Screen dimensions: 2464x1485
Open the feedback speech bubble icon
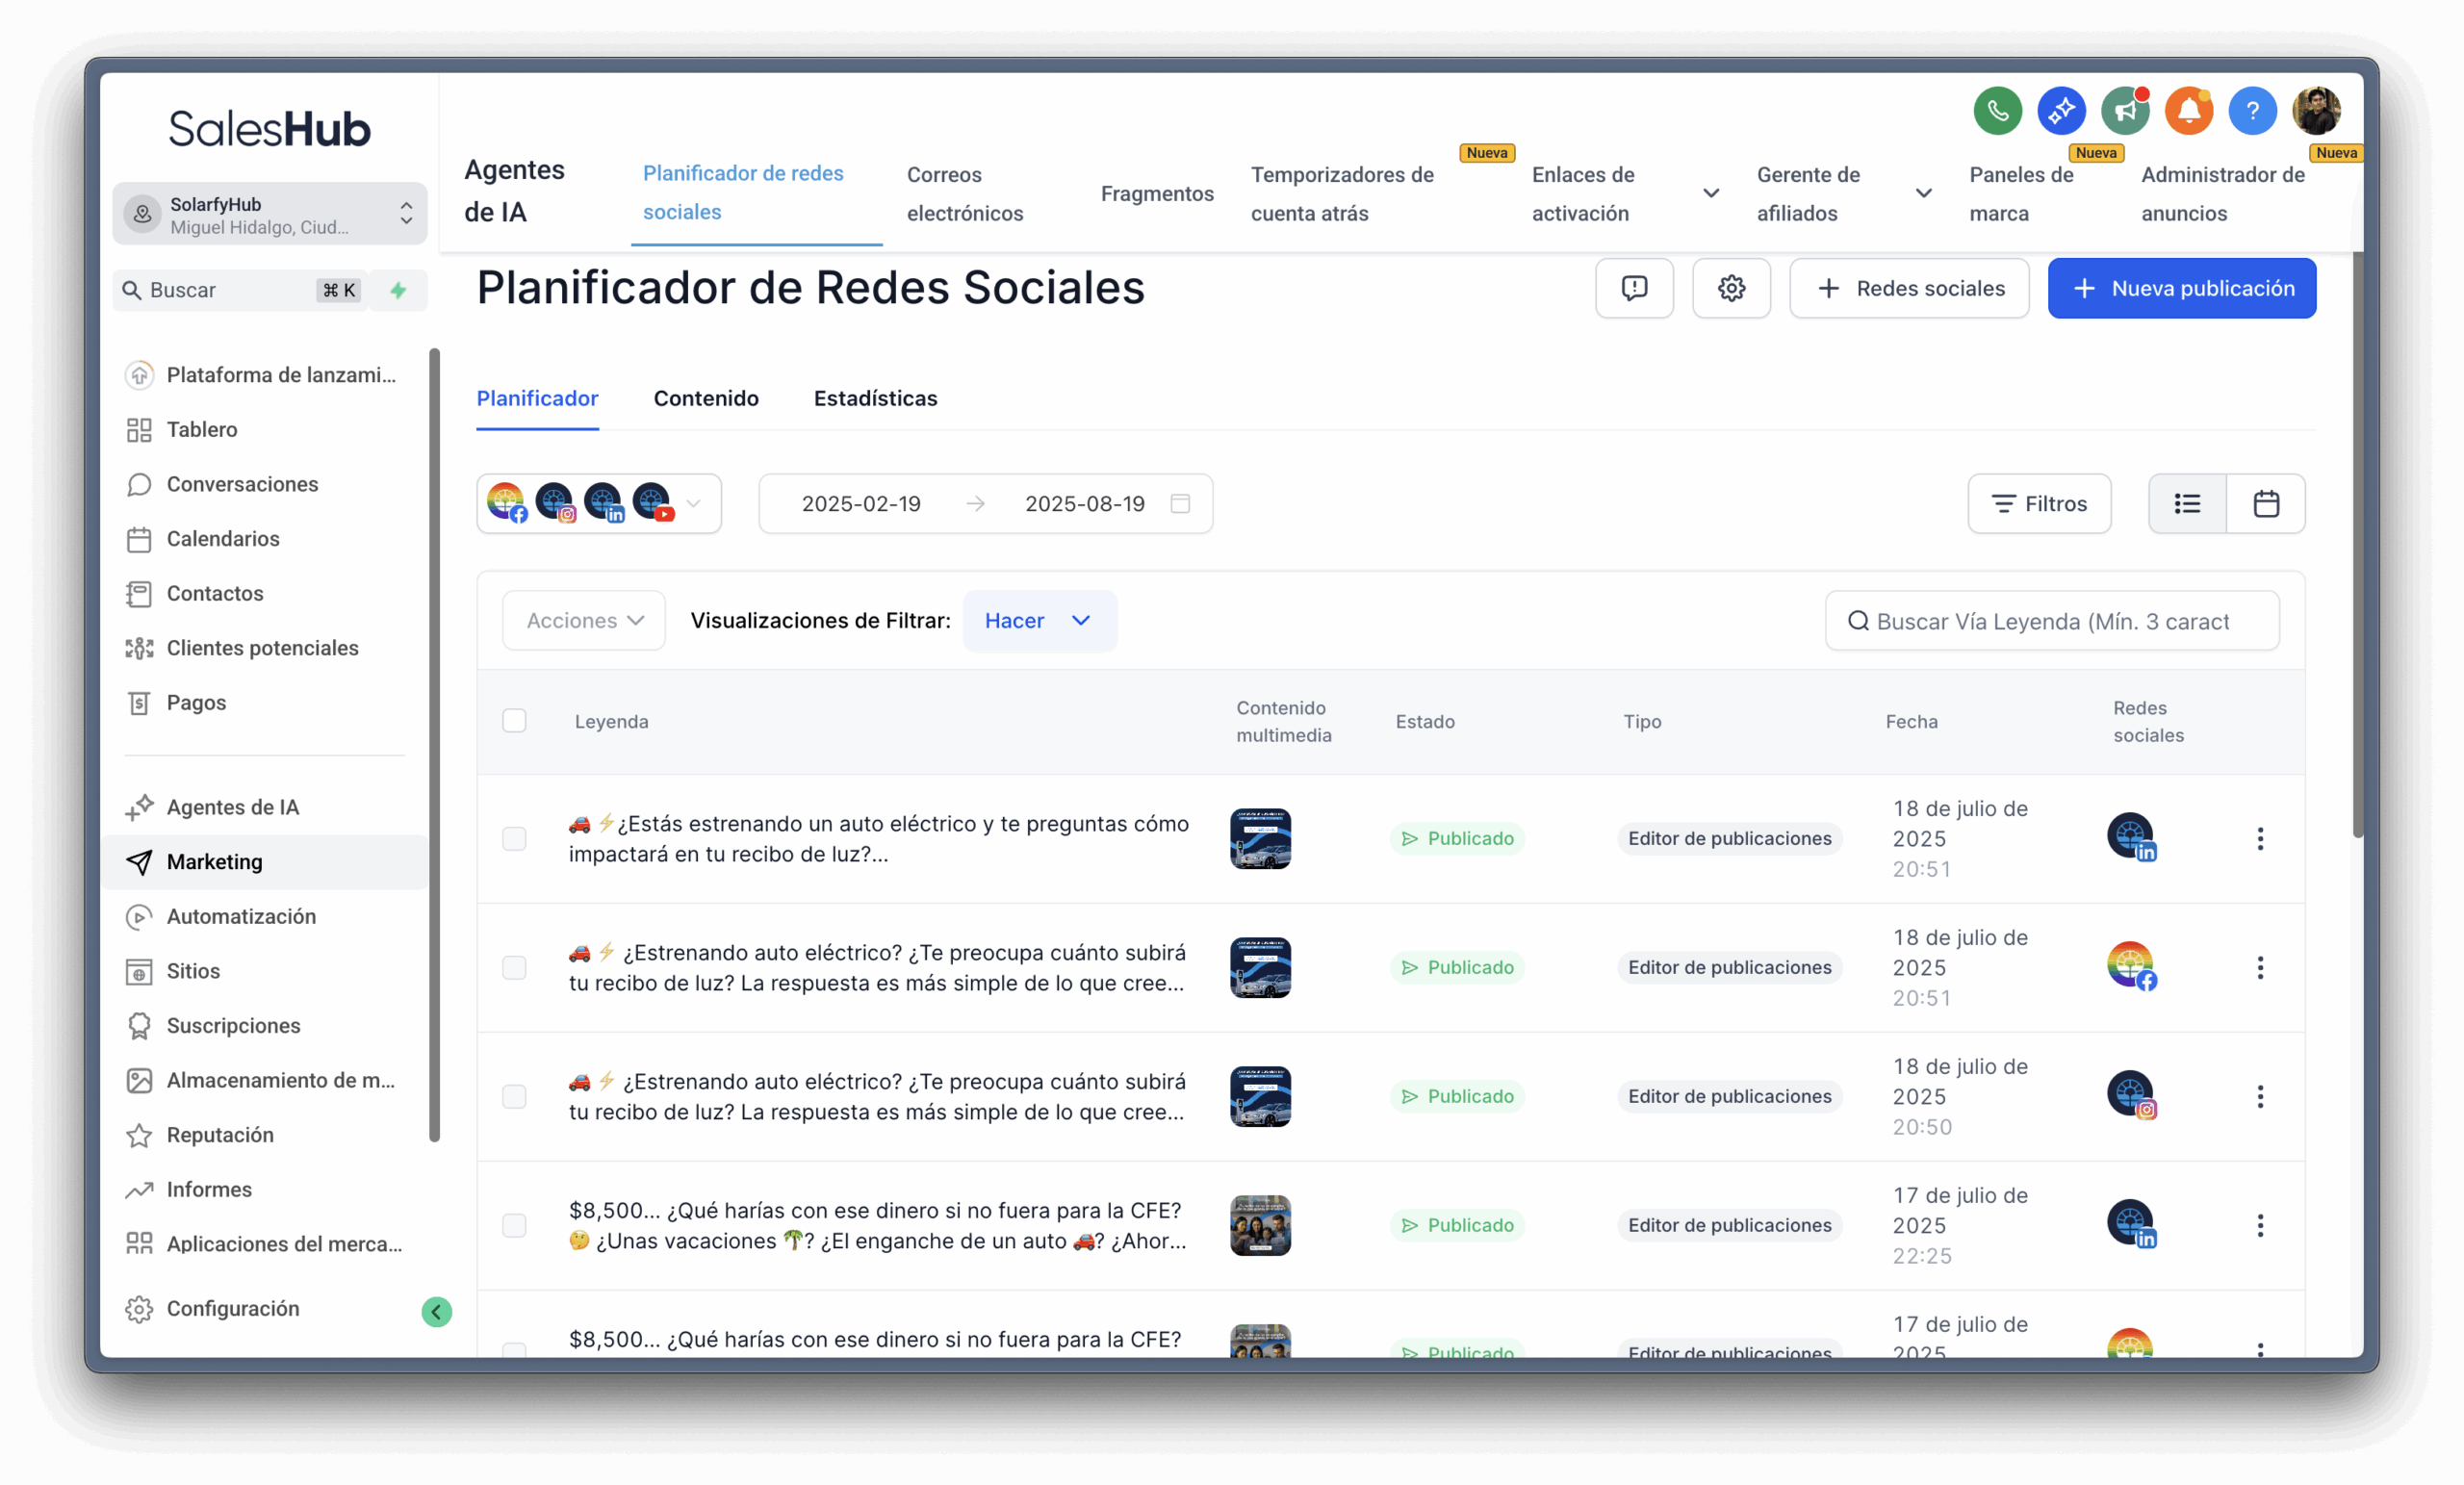(1634, 288)
